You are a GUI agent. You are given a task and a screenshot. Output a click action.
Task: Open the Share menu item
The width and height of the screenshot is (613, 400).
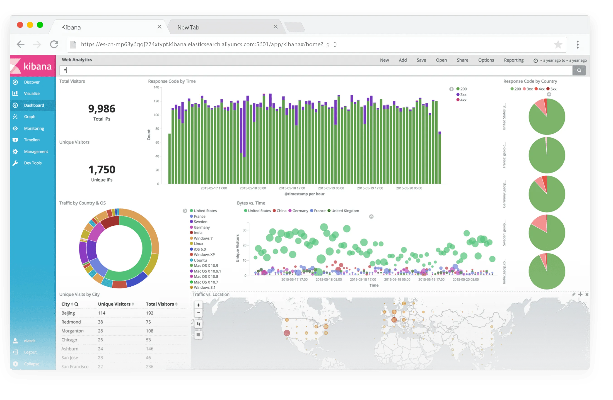462,61
